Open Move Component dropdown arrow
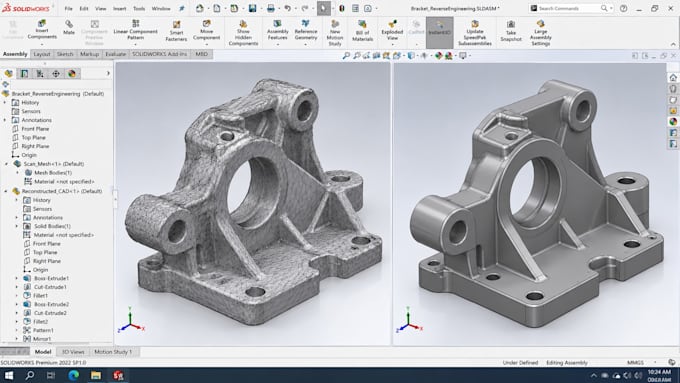The height and width of the screenshot is (383, 680). (206, 44)
